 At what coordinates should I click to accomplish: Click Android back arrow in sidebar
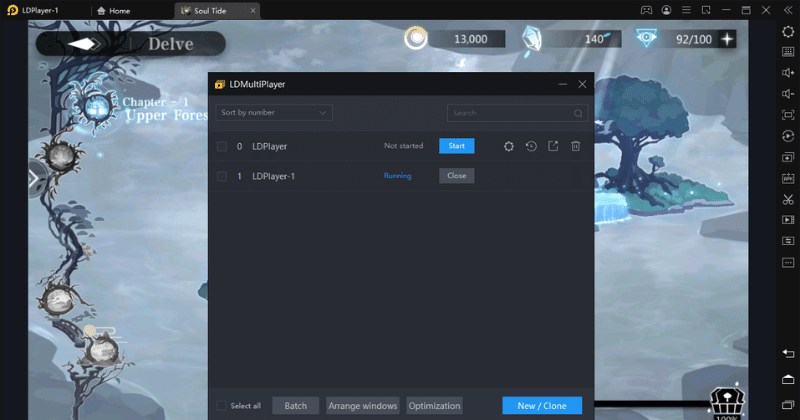788,353
